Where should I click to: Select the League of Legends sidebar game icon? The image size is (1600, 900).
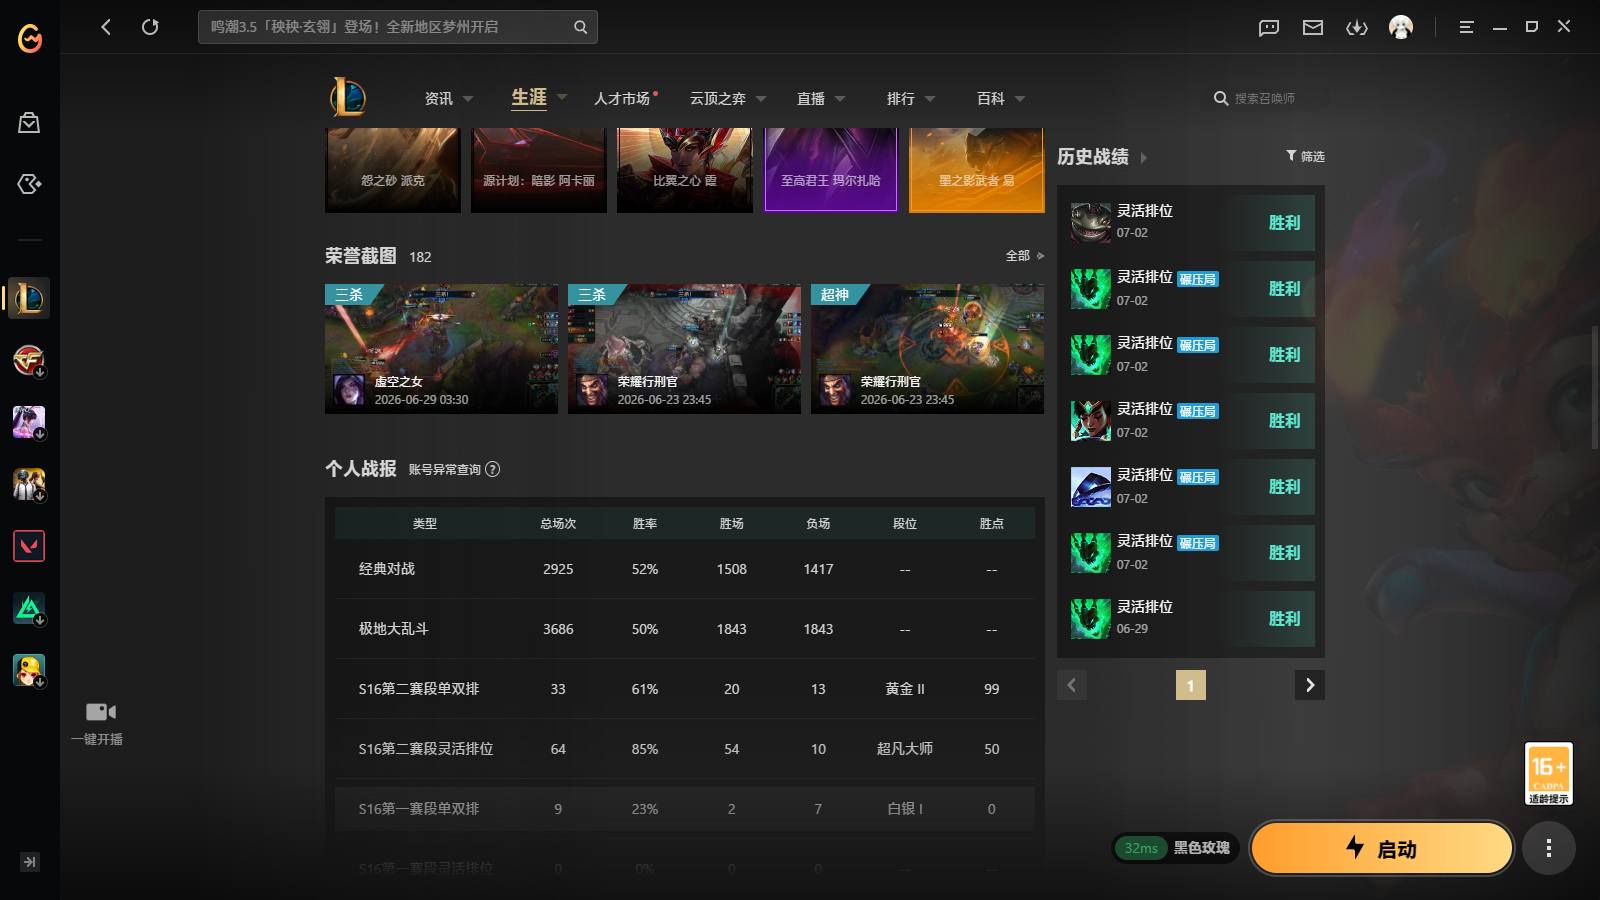click(29, 298)
